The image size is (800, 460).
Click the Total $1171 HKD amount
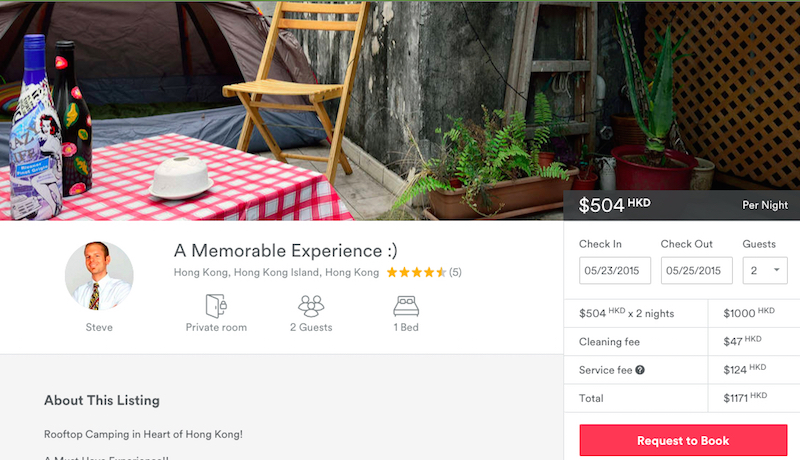point(745,398)
